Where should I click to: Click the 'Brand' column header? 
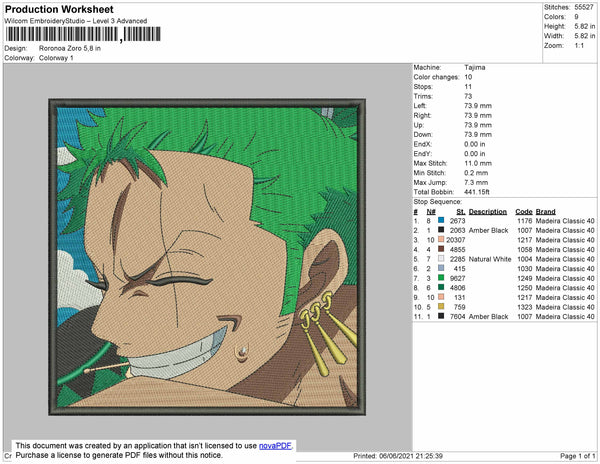tap(545, 212)
